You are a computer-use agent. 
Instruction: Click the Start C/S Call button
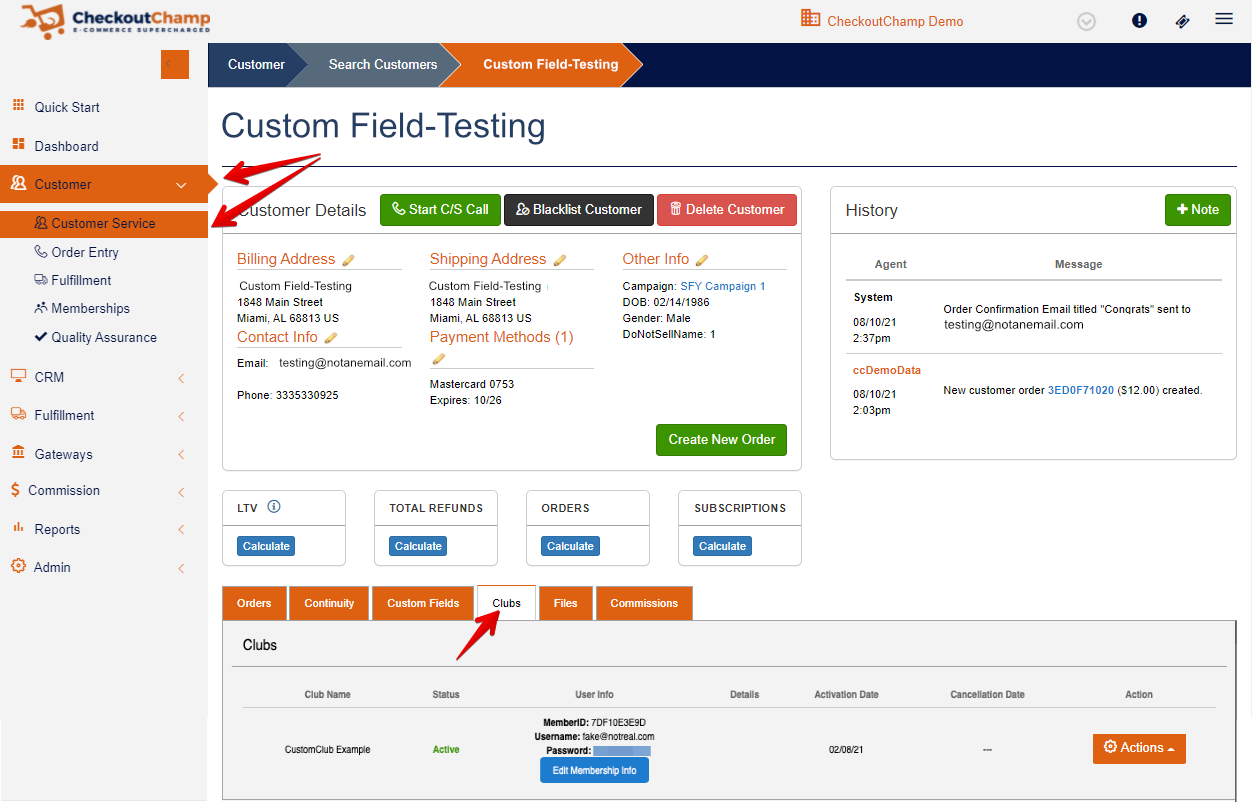coord(440,210)
